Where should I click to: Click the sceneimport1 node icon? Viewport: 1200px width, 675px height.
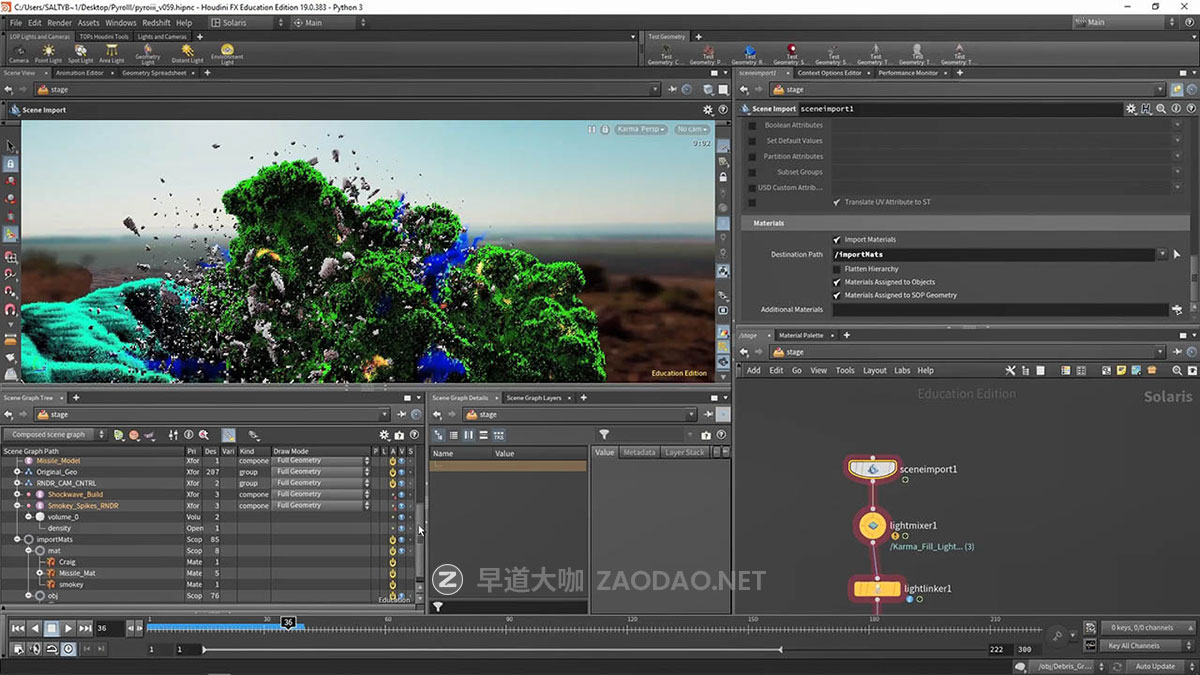tap(872, 468)
